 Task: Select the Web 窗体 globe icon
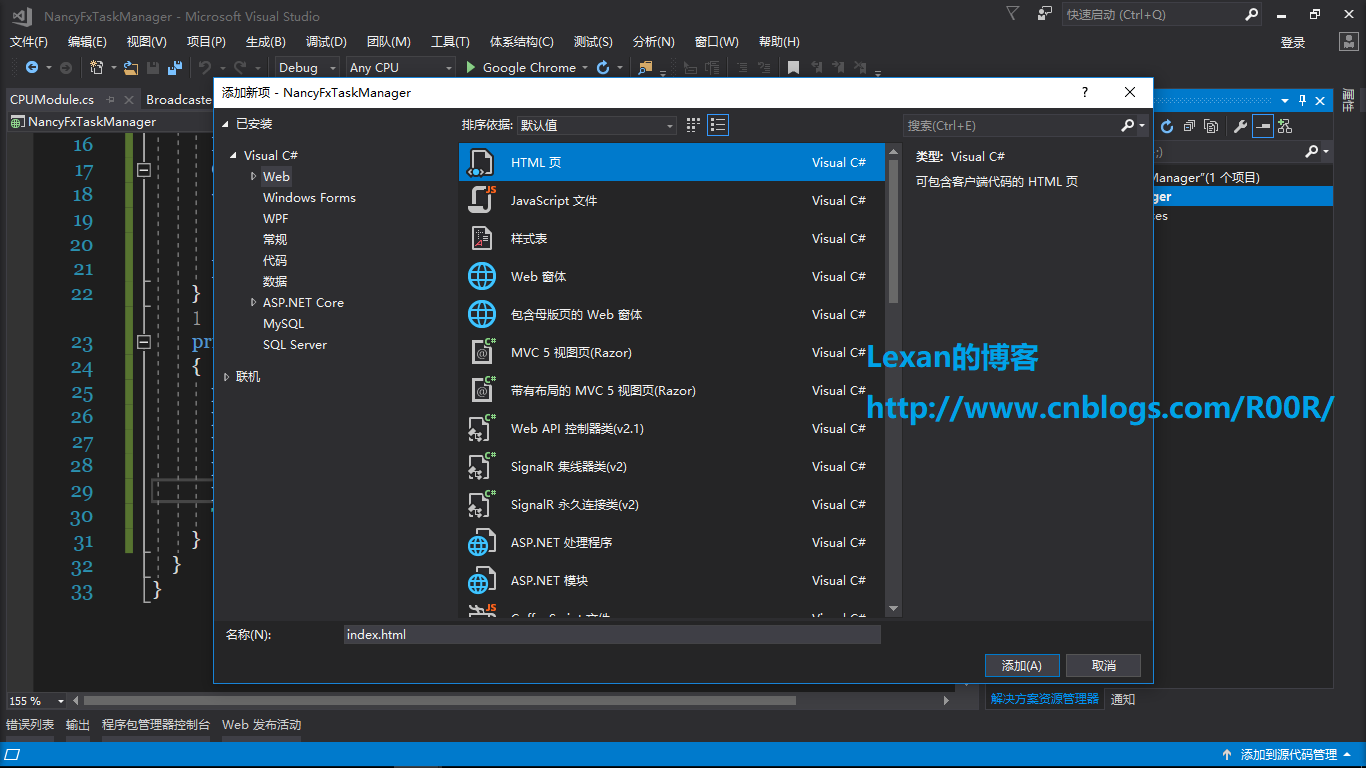[x=482, y=276]
